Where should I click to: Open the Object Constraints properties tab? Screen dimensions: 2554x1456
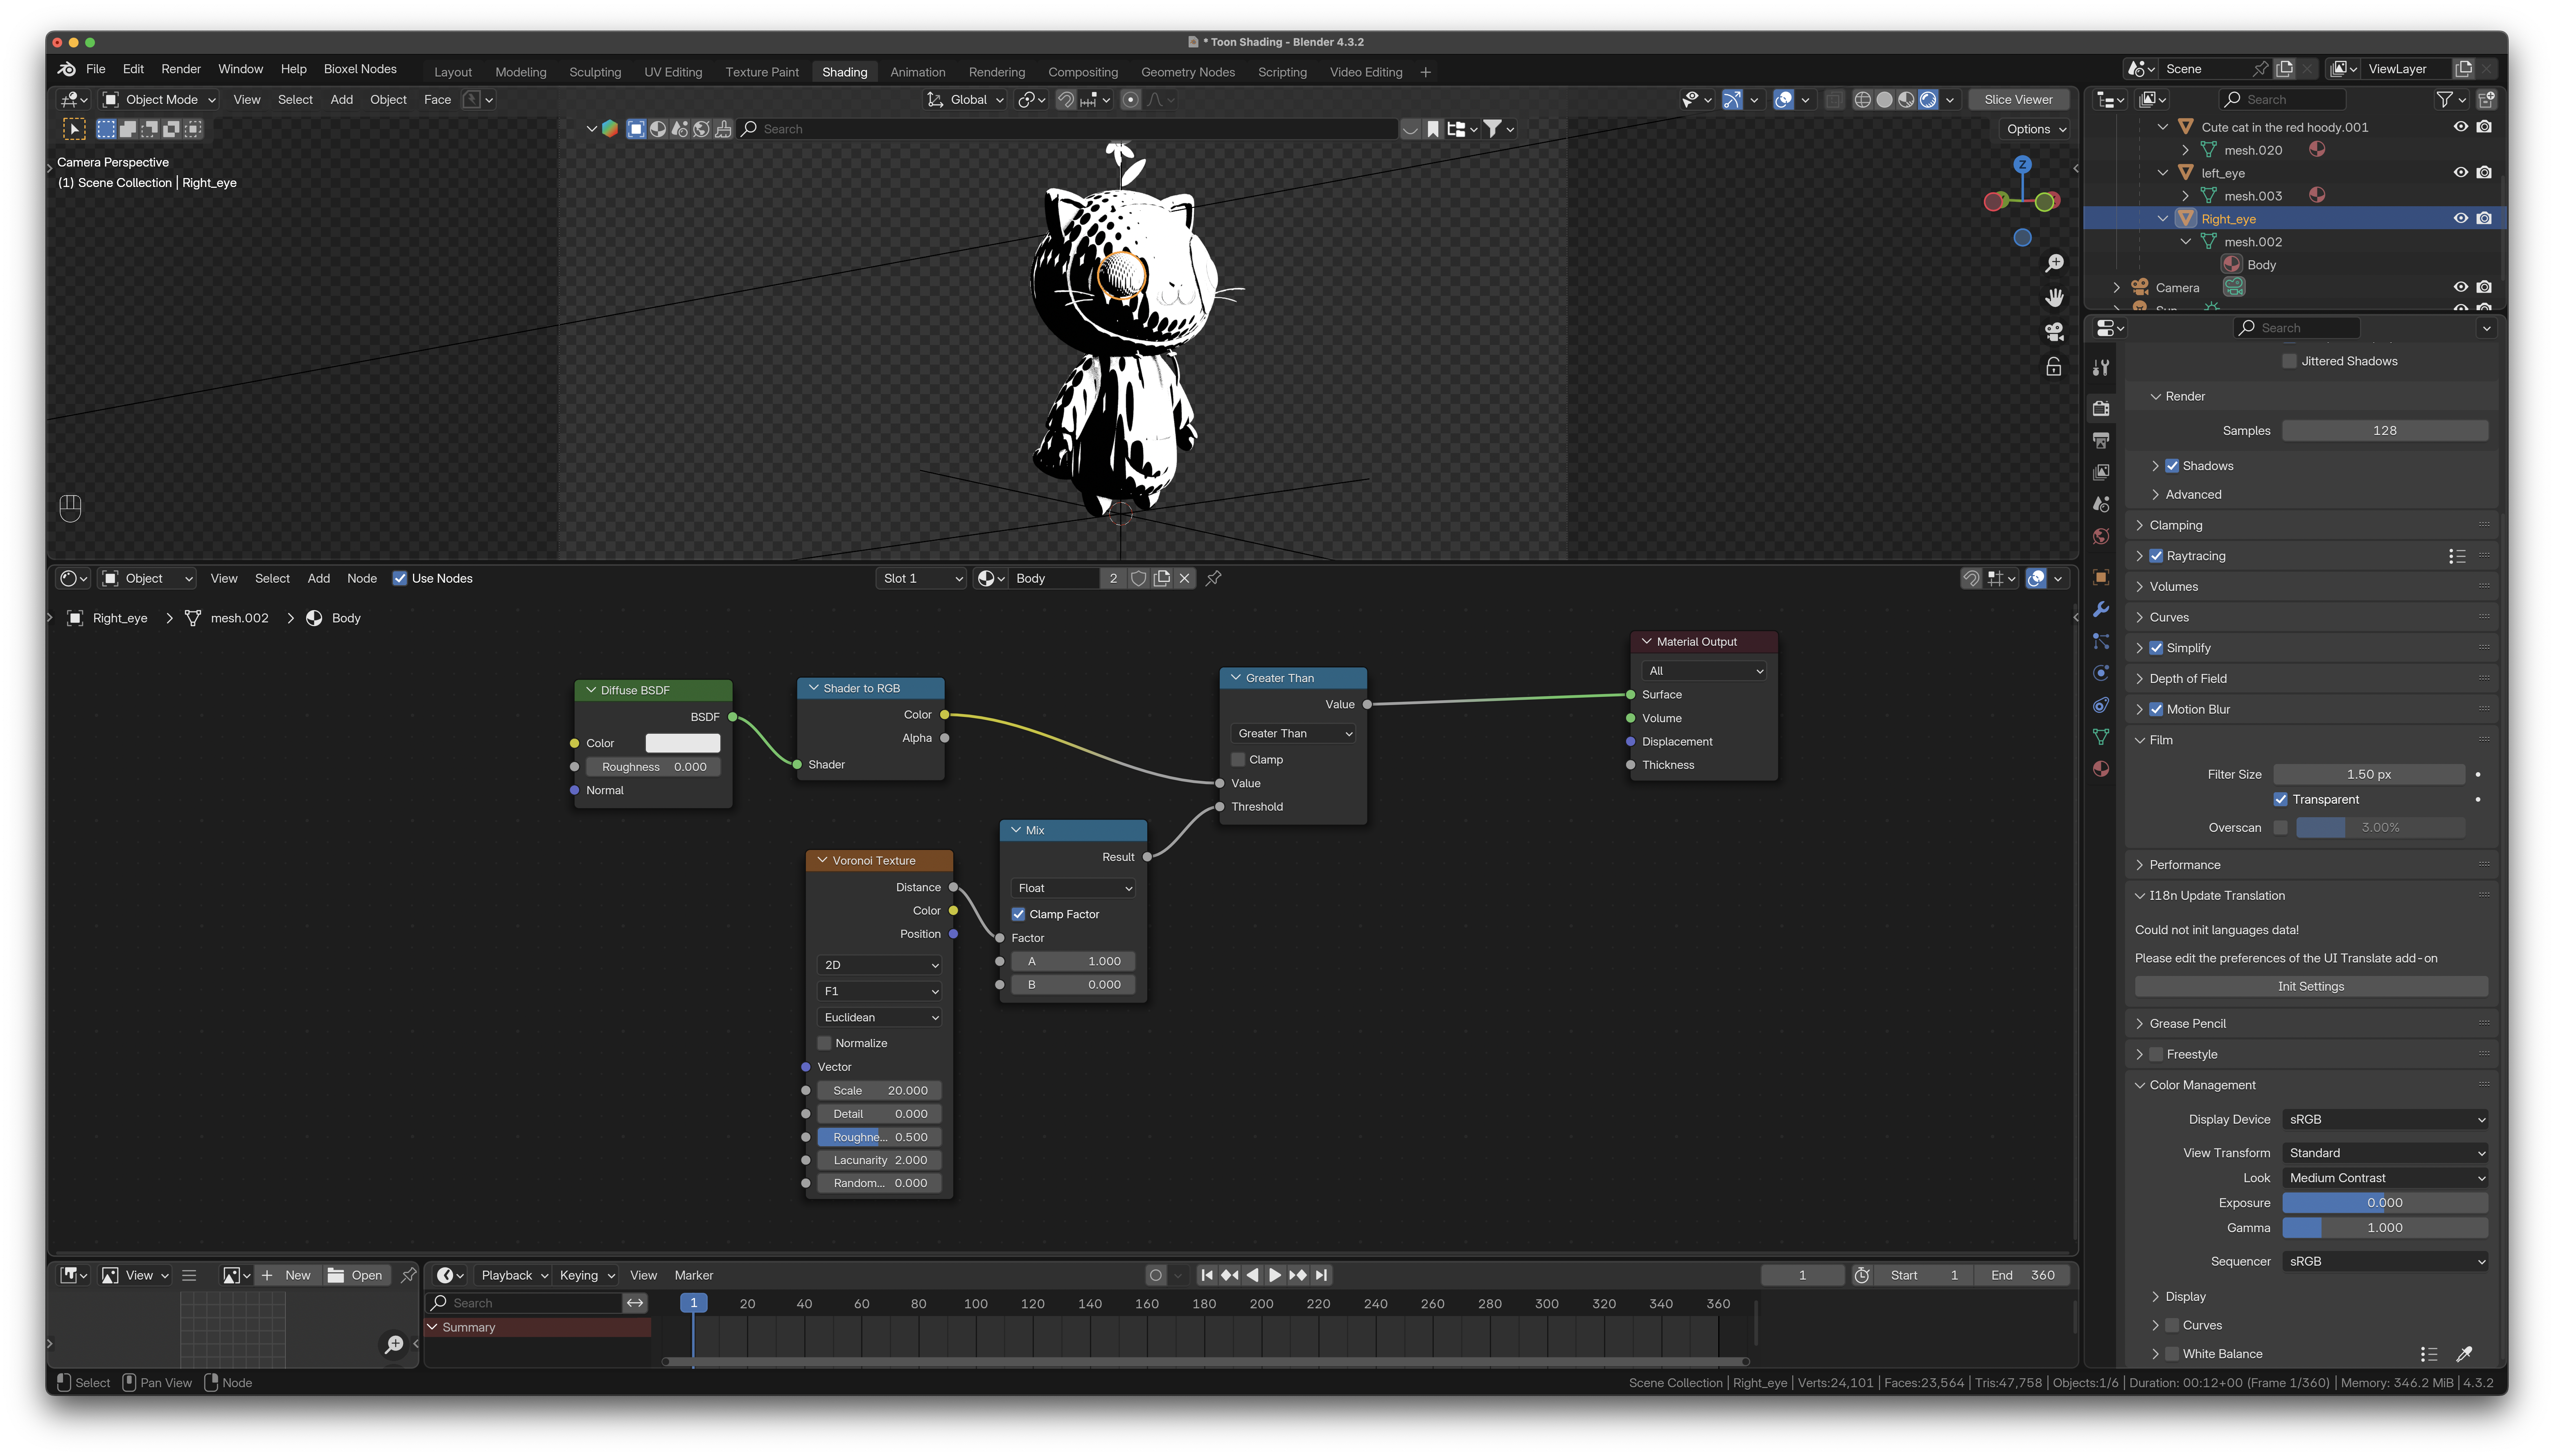(2101, 705)
